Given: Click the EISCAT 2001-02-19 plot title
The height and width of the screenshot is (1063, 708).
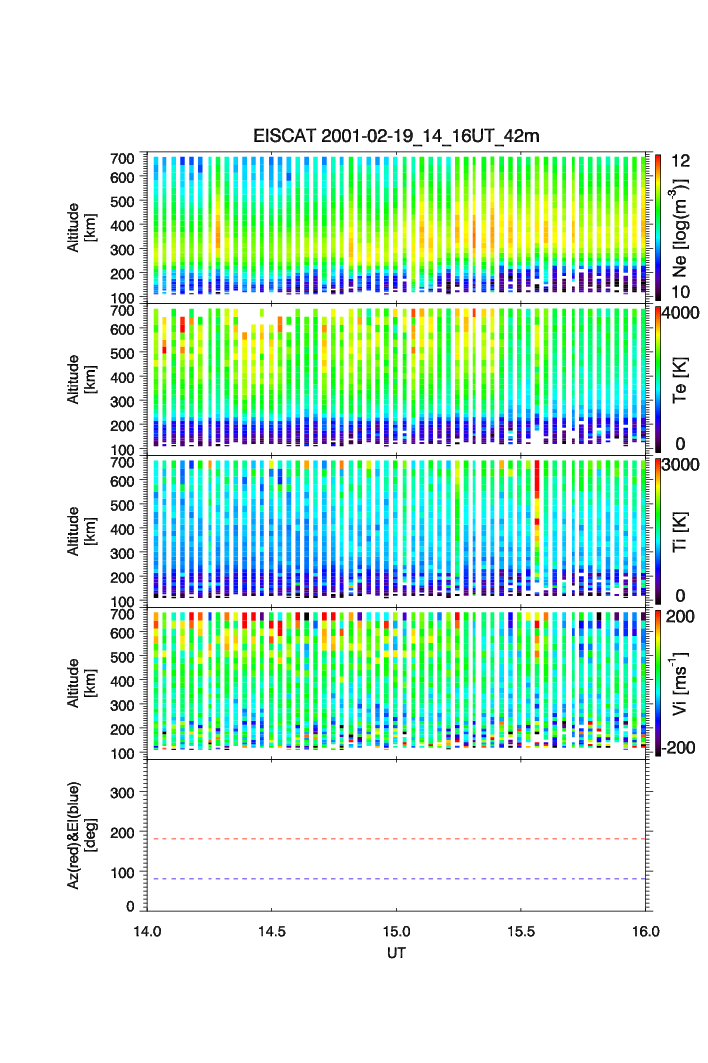Looking at the screenshot, I should [x=397, y=136].
